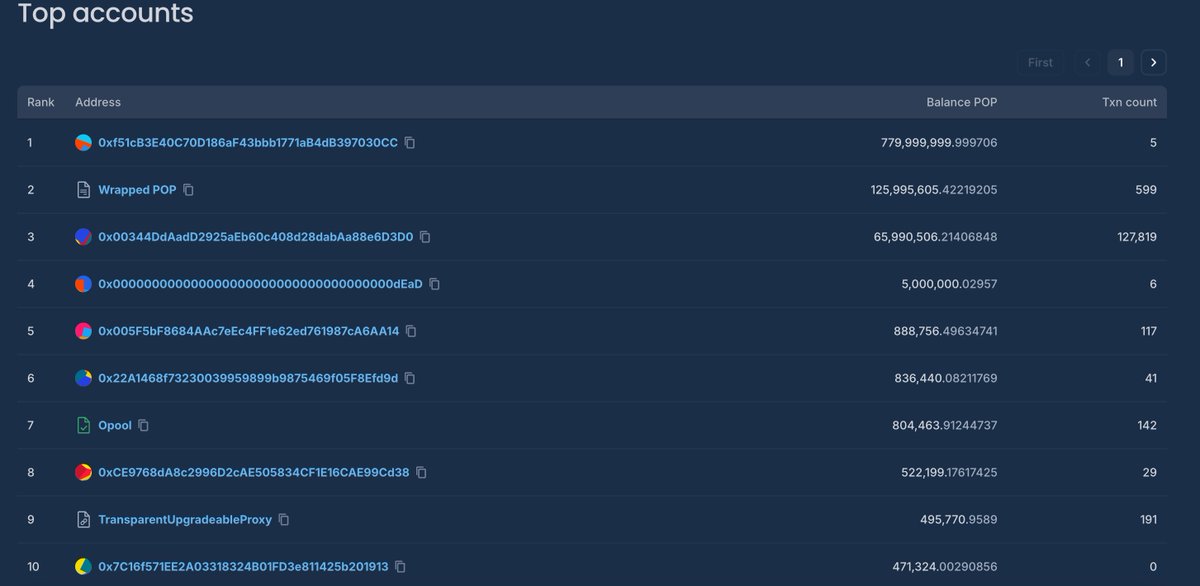Click the balance 125,995,605.42219205
Image resolution: width=1200 pixels, height=586 pixels.
tap(934, 190)
